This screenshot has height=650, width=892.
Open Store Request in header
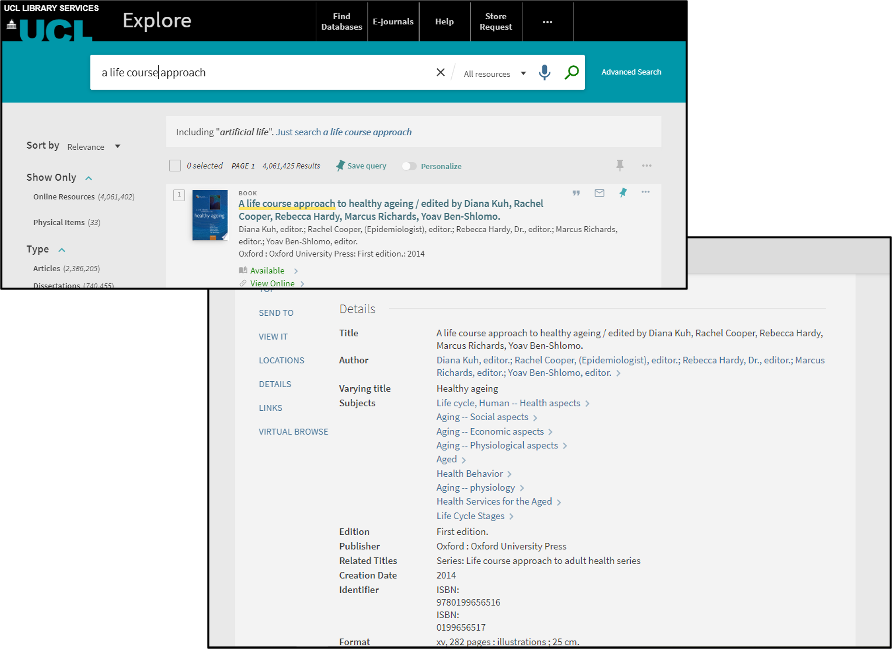(495, 22)
